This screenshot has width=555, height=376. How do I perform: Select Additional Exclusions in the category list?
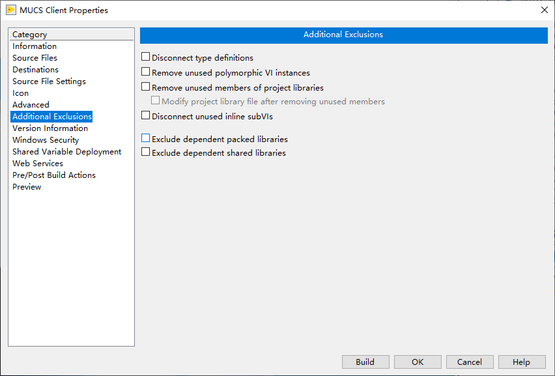click(x=52, y=116)
